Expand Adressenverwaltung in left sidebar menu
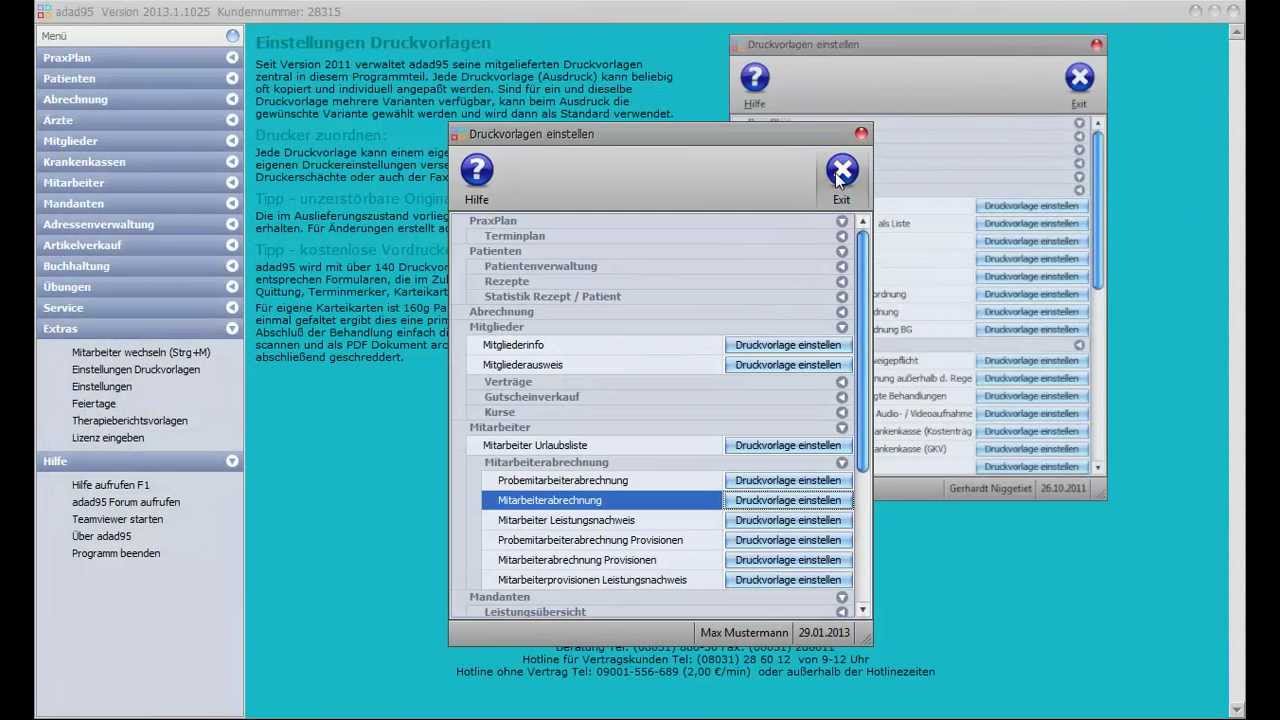The image size is (1280, 720). tap(232, 224)
